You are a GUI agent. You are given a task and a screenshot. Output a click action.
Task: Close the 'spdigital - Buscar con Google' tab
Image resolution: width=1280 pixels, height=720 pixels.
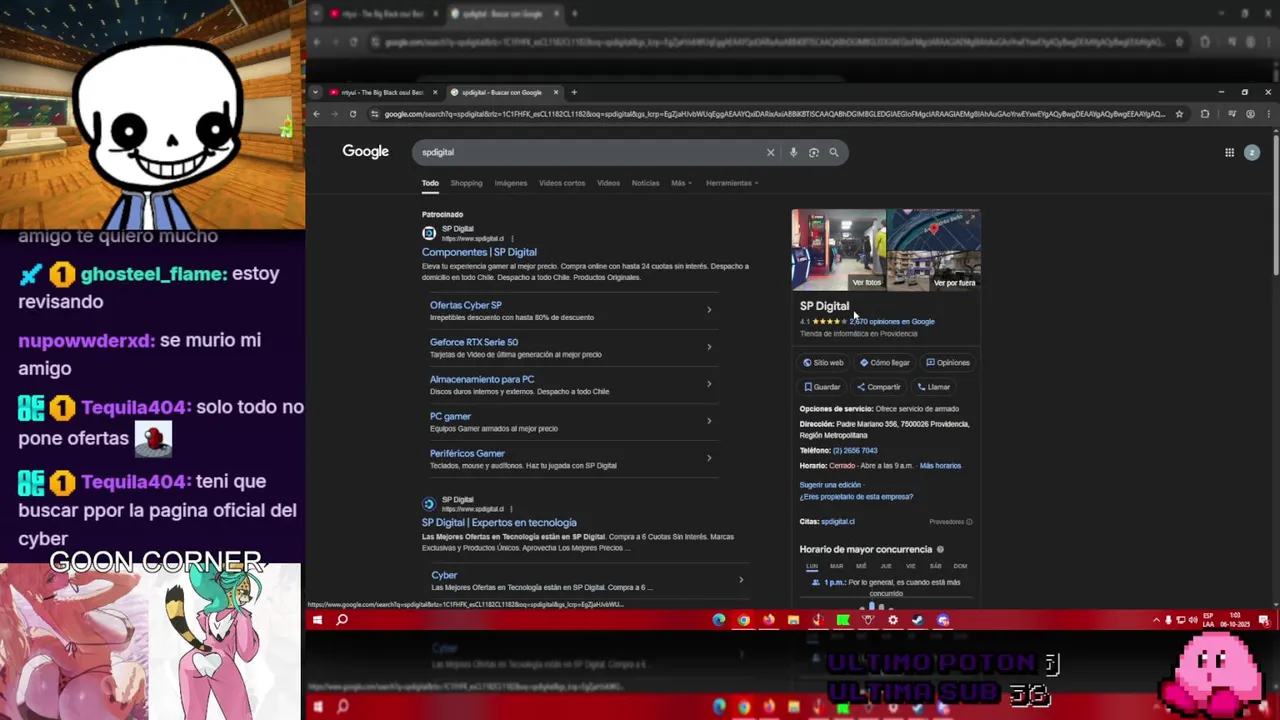[556, 92]
